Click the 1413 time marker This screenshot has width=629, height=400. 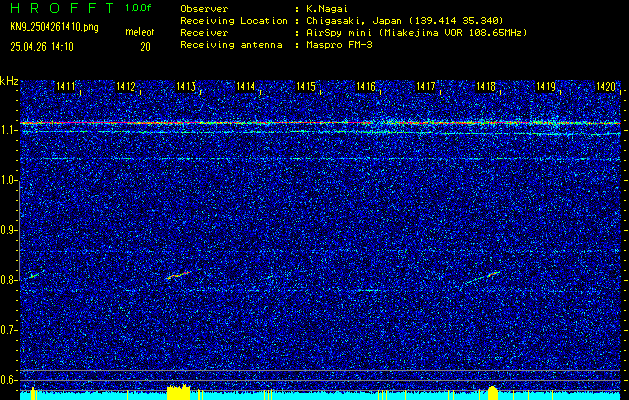186,86
